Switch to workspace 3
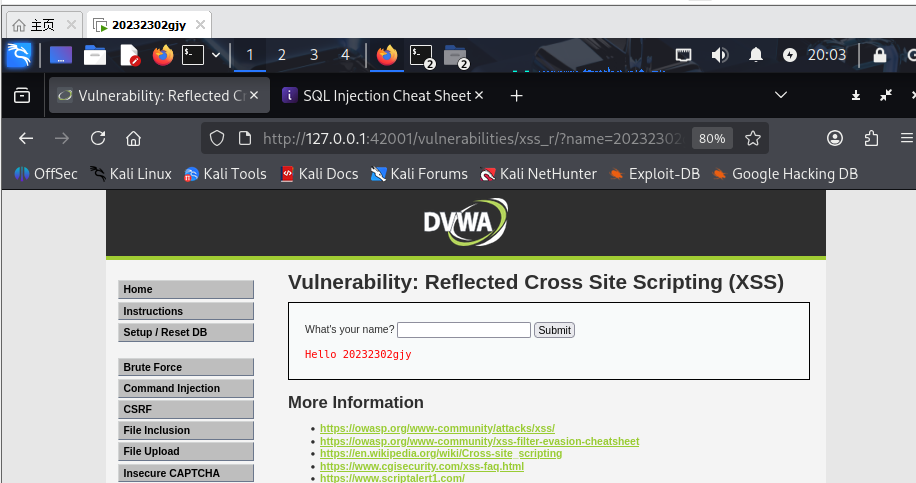Viewport: 916px width, 483px height. click(x=314, y=55)
